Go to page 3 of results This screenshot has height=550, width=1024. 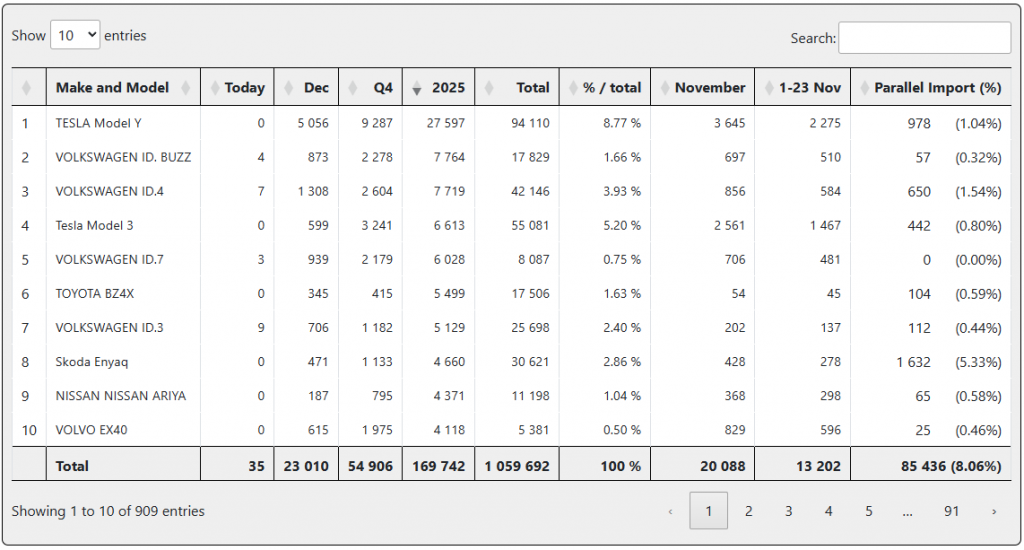[788, 511]
